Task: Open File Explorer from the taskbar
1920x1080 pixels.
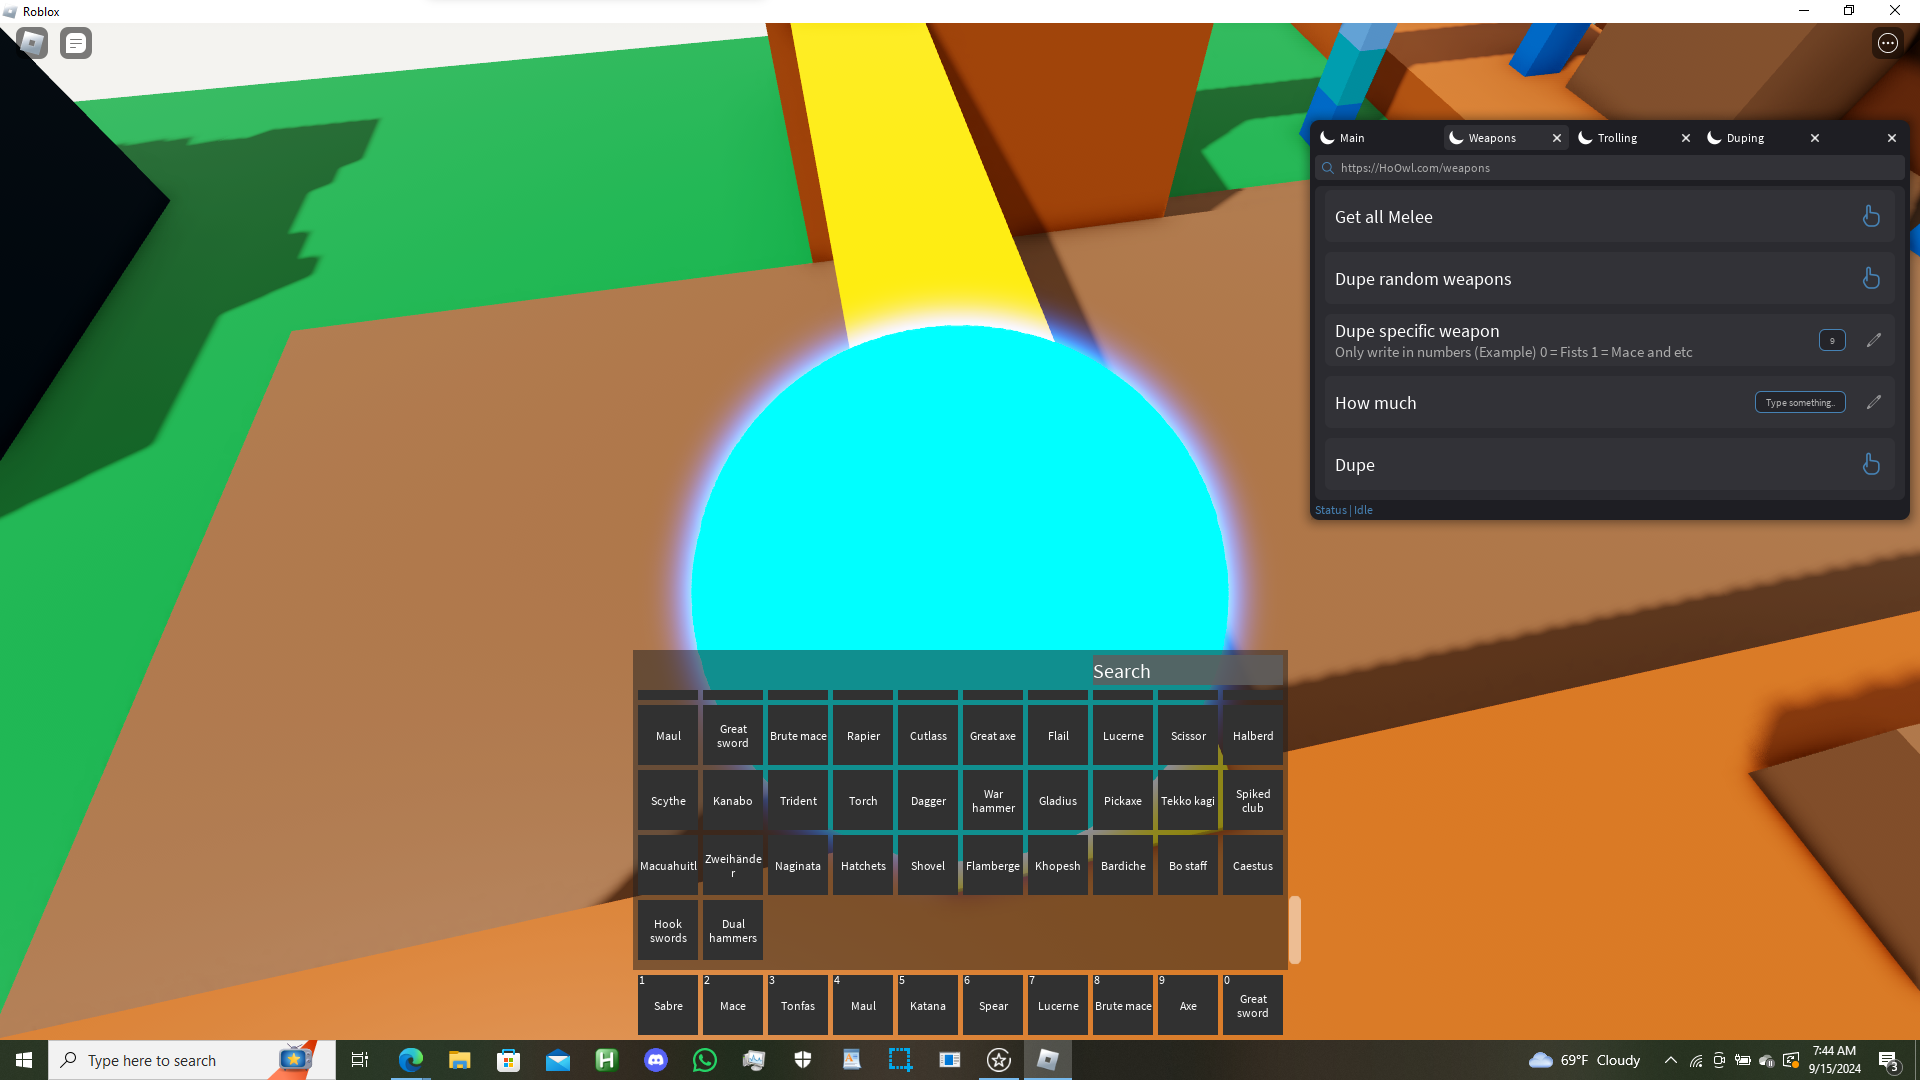Action: [x=459, y=1060]
